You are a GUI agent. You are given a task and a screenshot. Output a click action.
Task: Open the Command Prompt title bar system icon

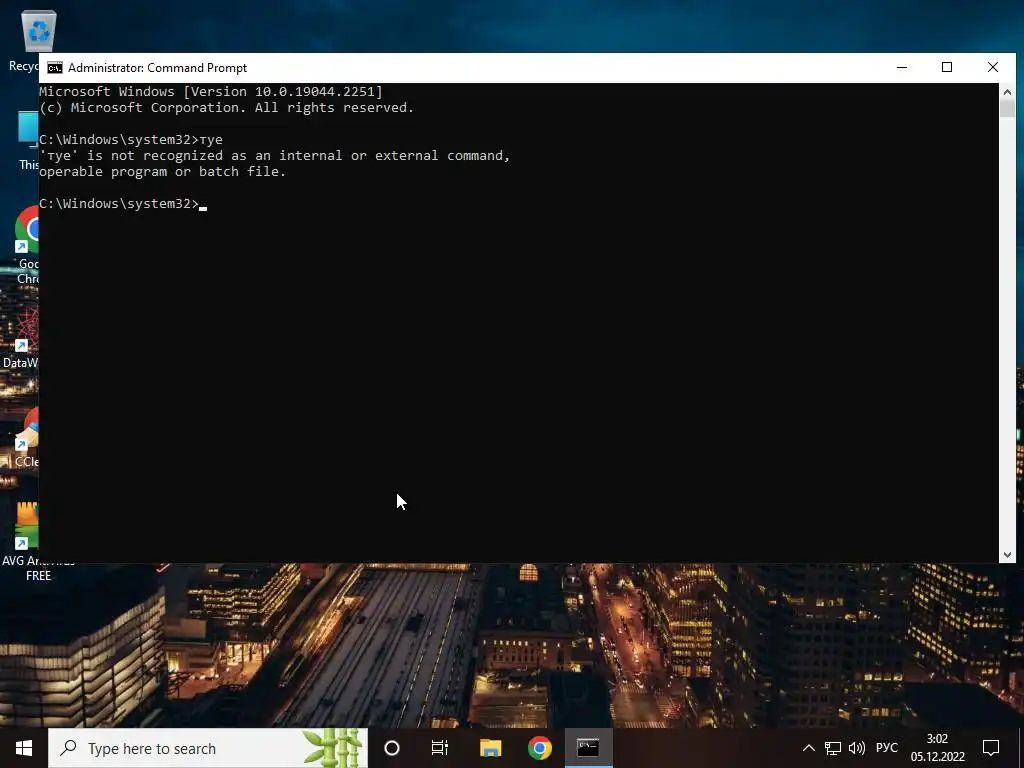55,68
